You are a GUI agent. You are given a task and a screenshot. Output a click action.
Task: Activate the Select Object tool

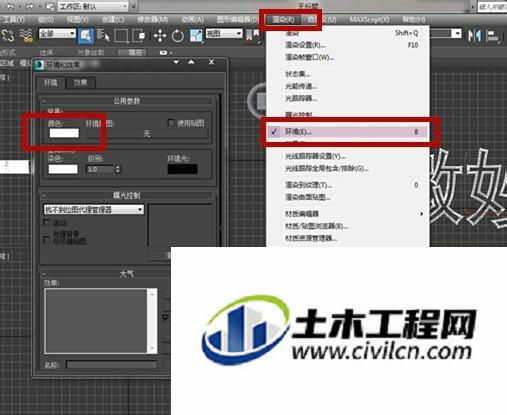[x=86, y=36]
